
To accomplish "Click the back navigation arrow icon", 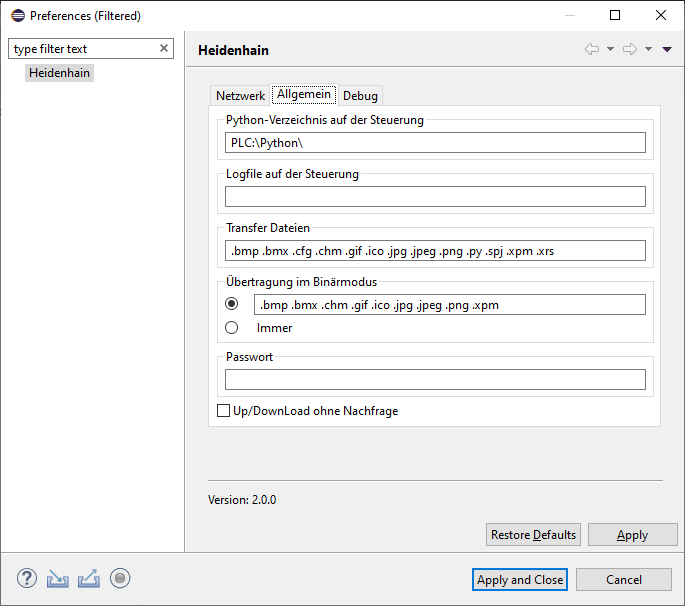I will coord(592,49).
